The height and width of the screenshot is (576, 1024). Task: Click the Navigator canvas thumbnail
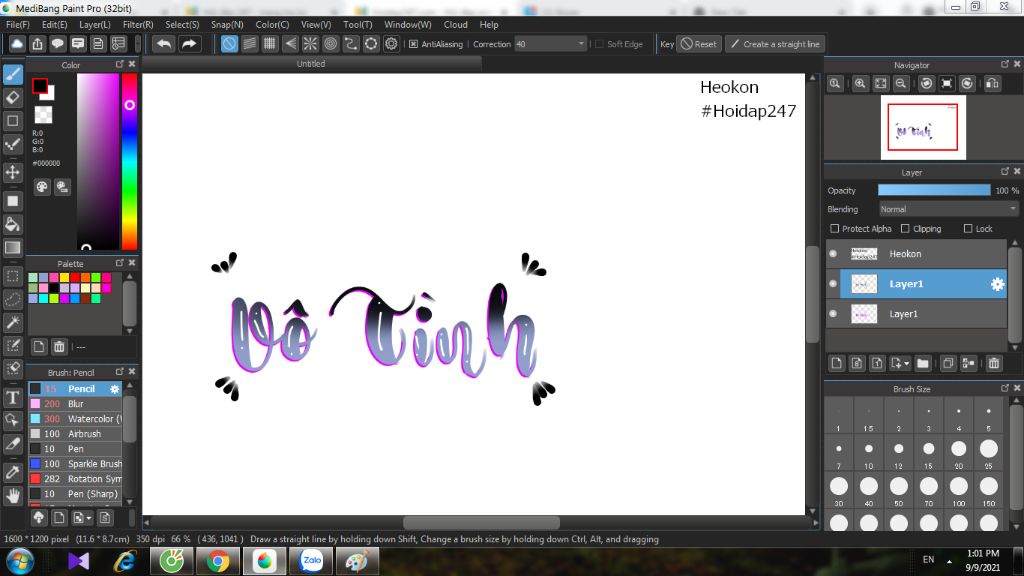click(x=923, y=127)
